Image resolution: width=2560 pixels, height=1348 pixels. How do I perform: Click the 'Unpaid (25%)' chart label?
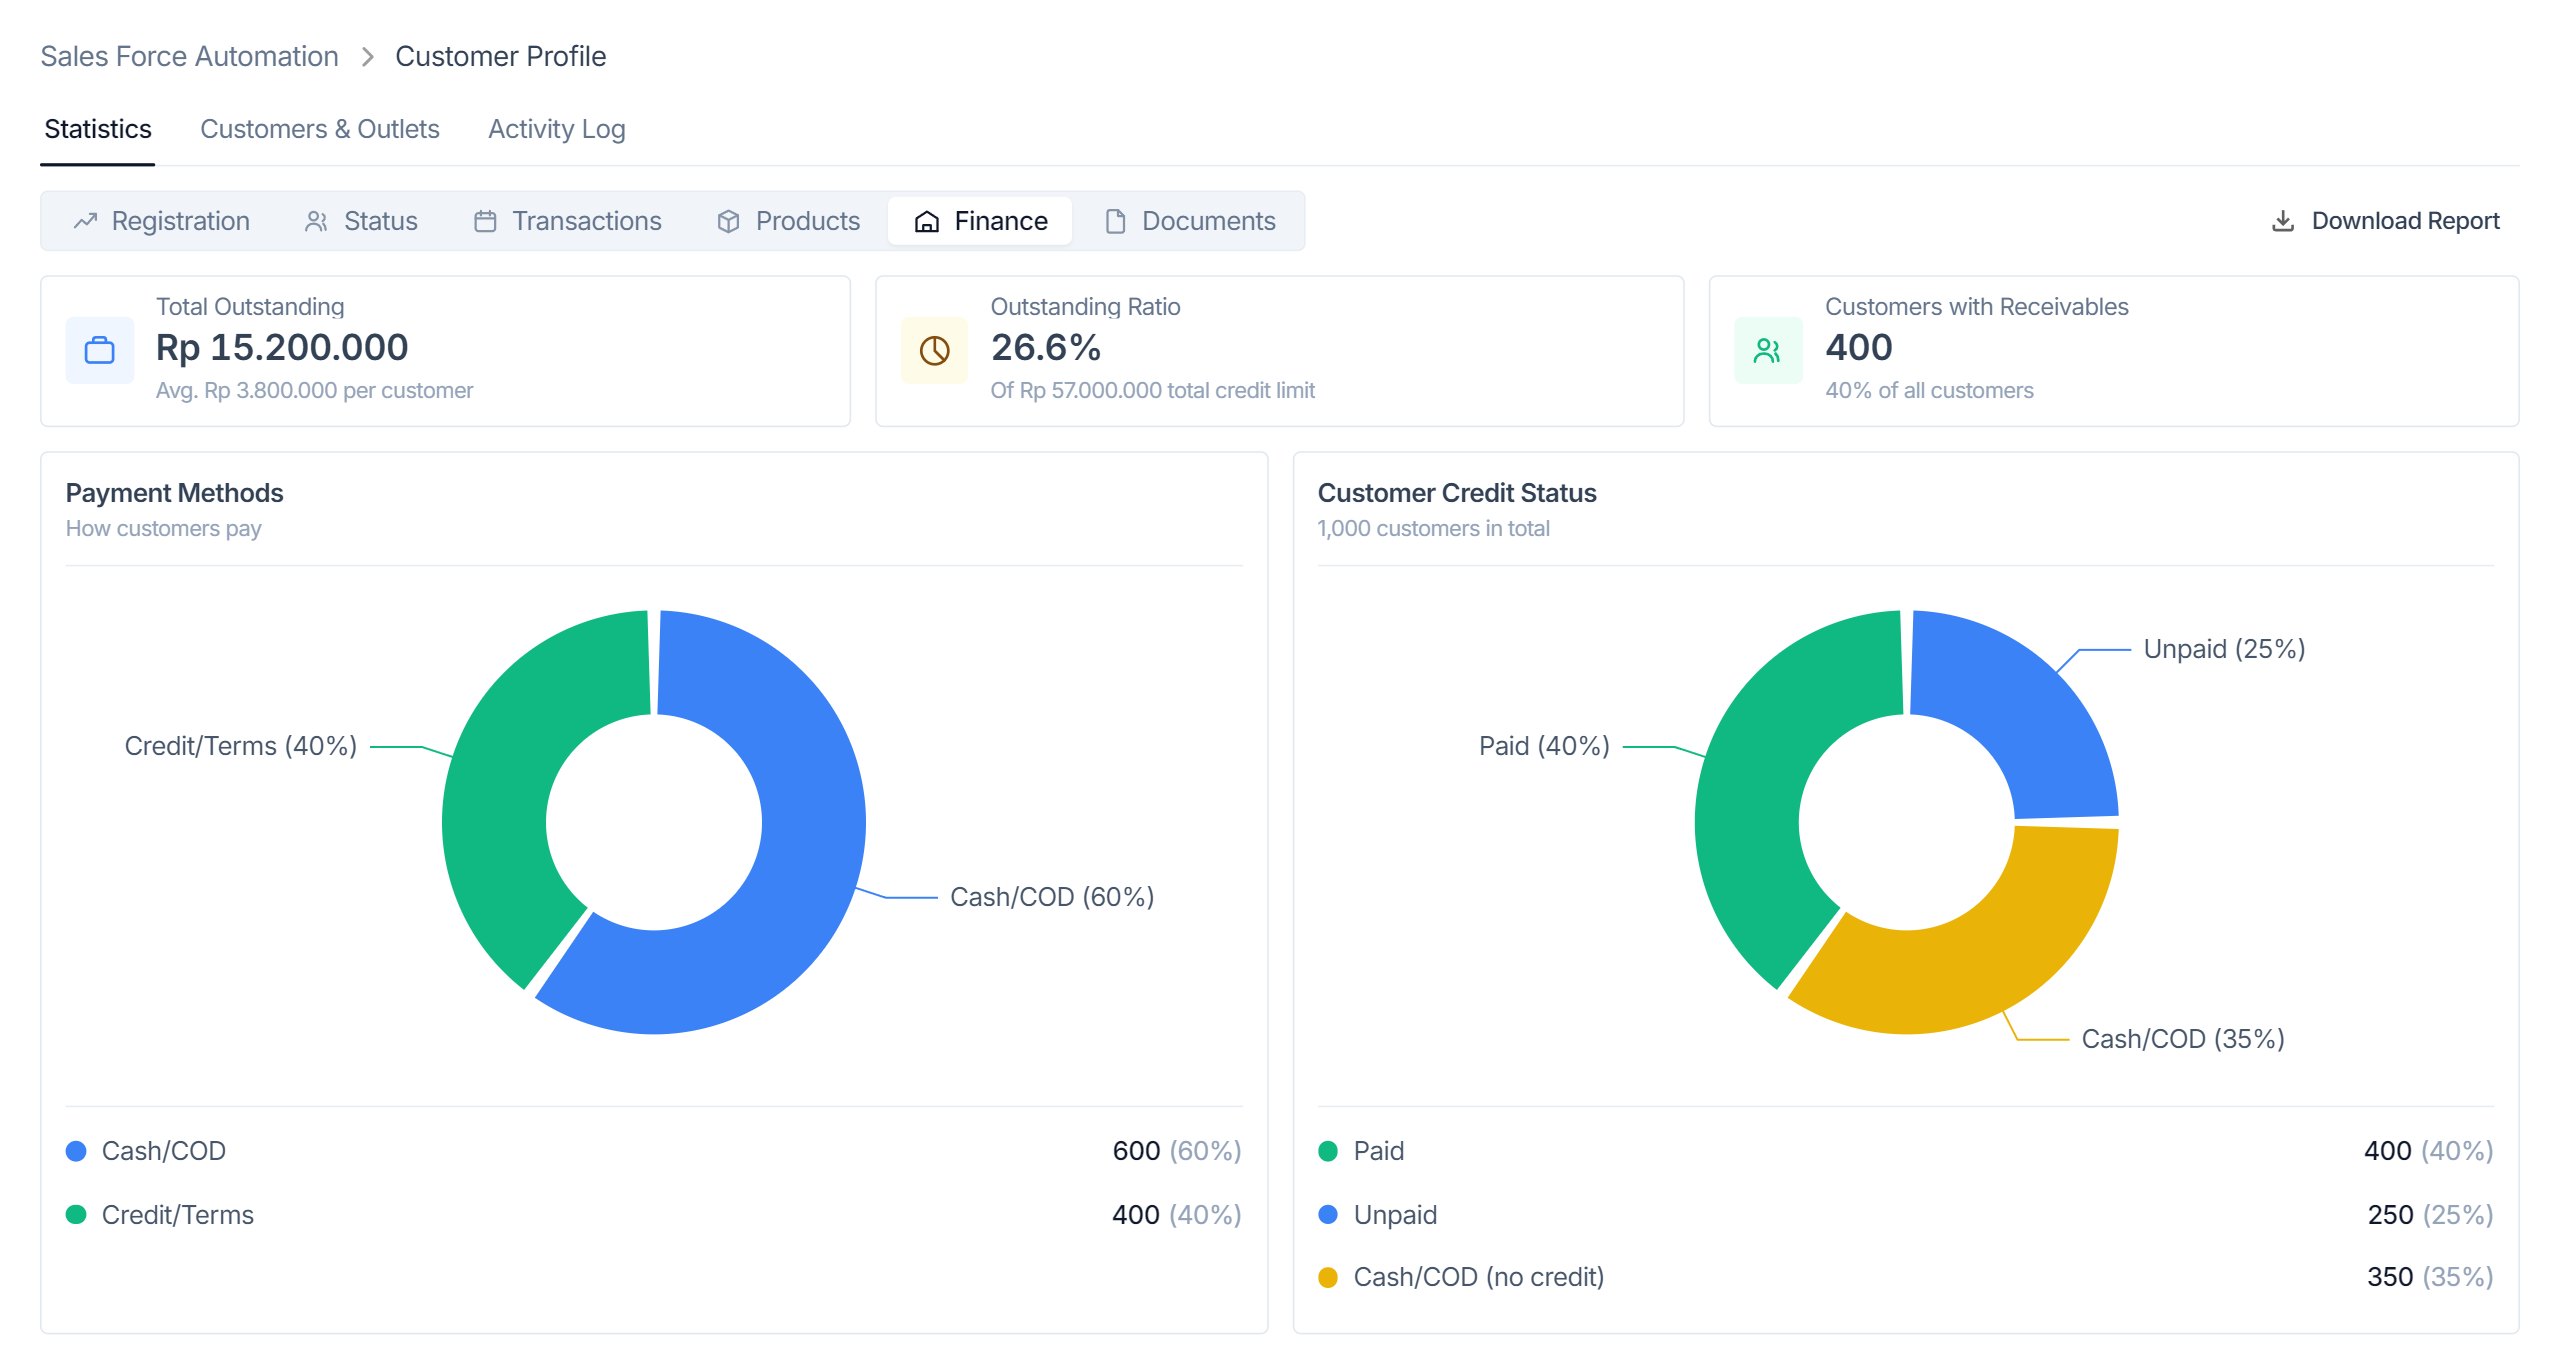click(x=2224, y=650)
